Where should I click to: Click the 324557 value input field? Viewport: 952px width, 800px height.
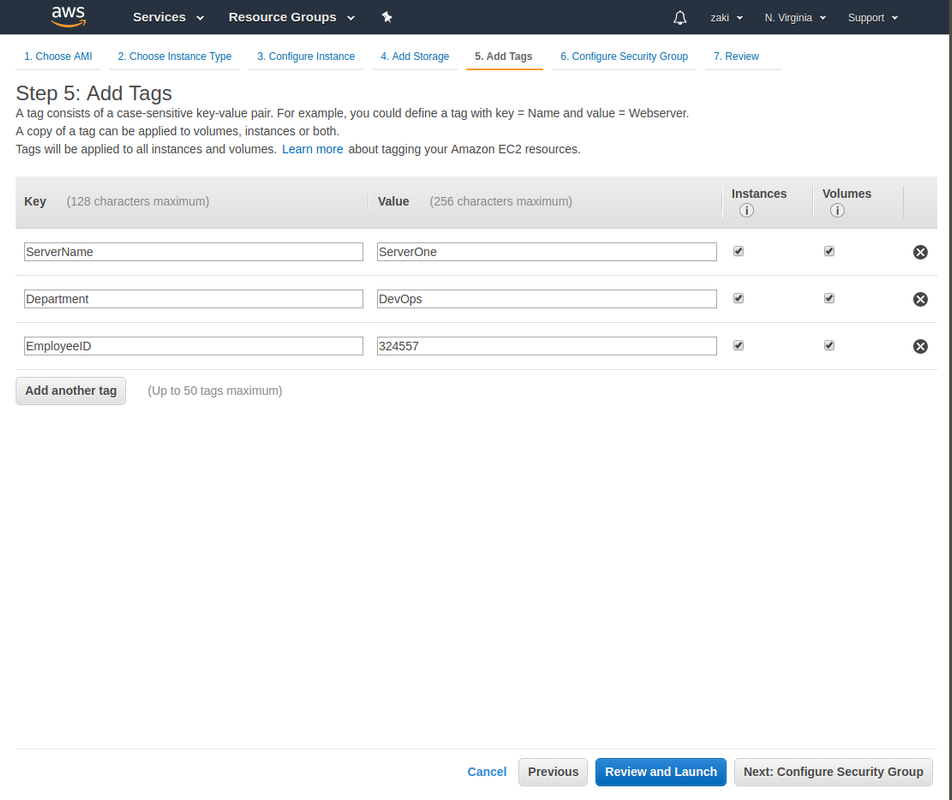point(546,346)
